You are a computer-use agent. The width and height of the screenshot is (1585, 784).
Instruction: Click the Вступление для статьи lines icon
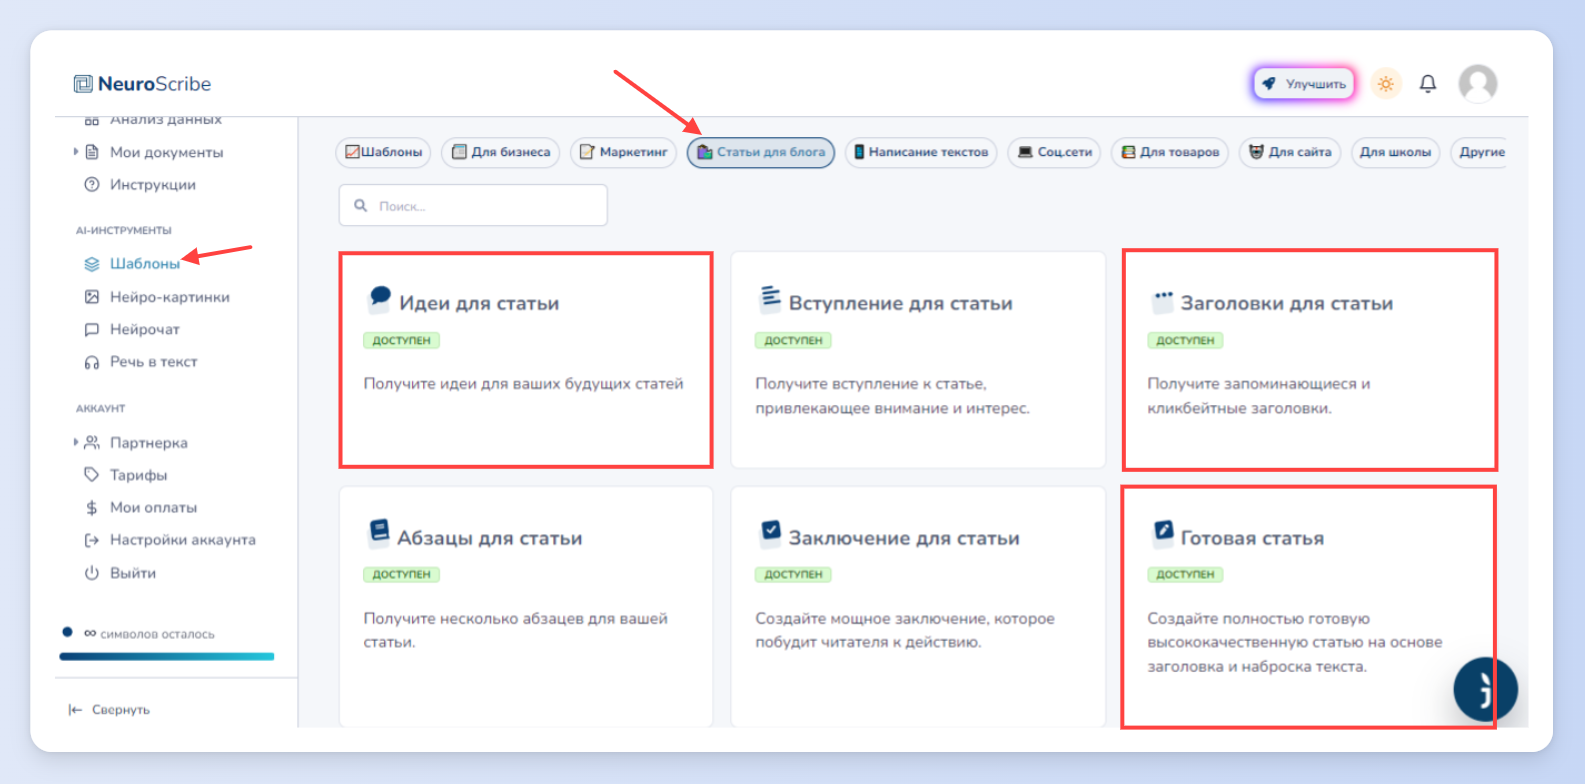771,297
